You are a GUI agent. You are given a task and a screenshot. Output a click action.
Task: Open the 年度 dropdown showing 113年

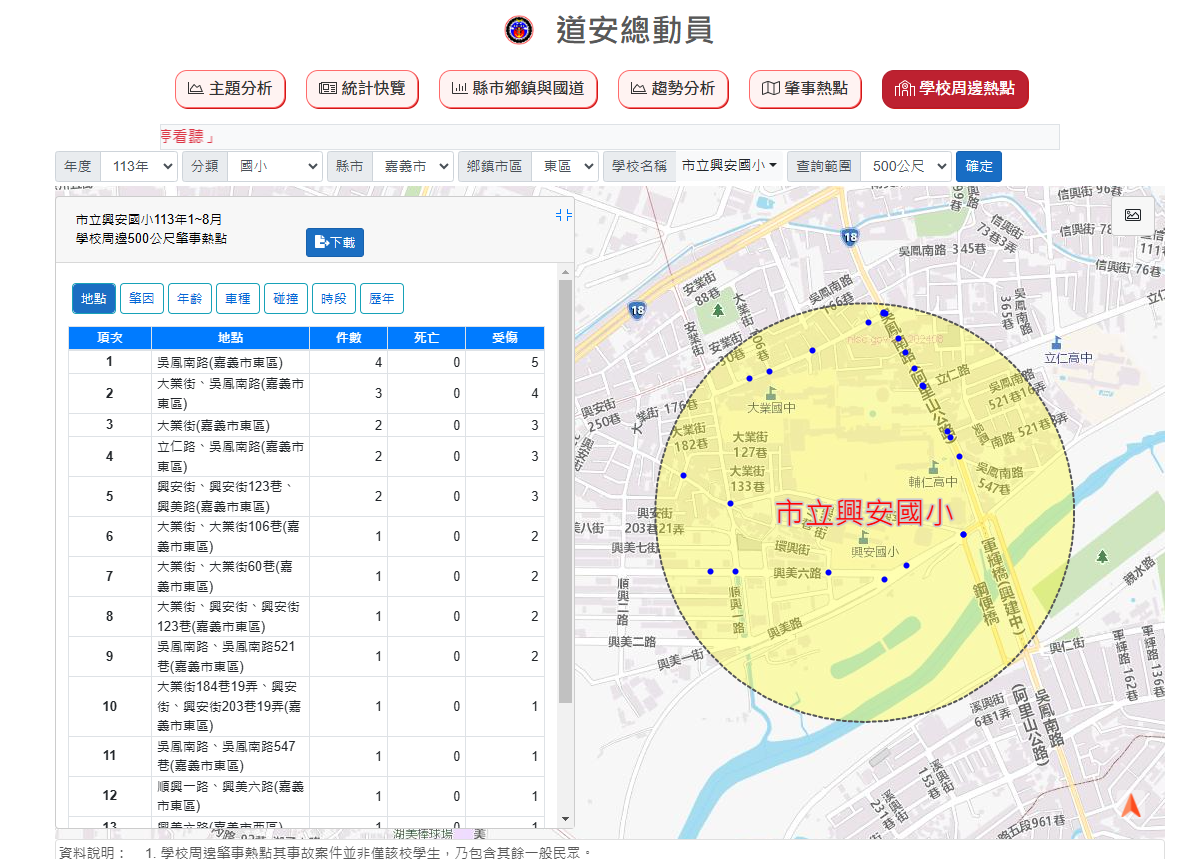point(139,166)
